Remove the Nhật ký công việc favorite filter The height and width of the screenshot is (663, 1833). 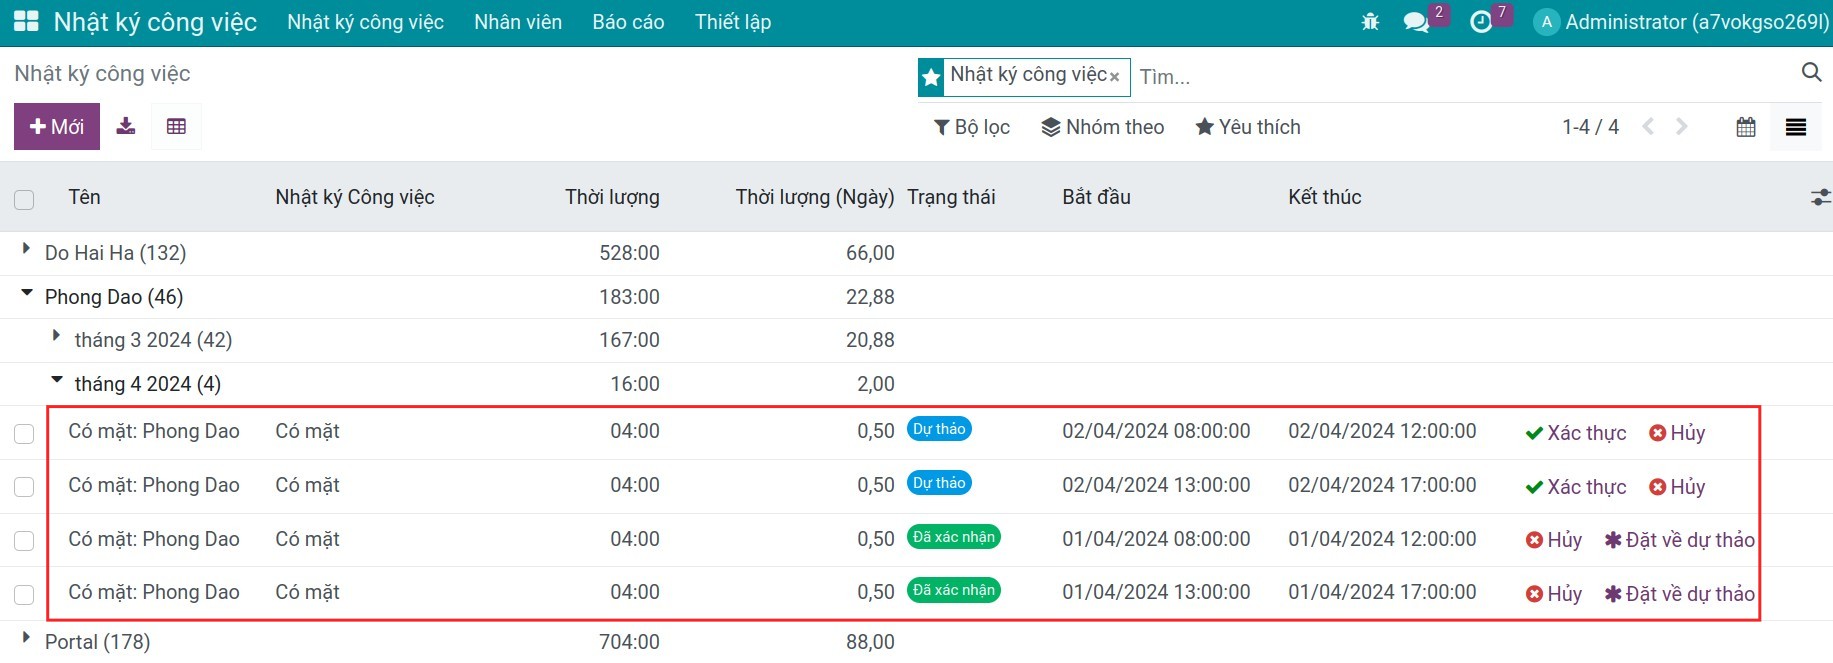[1114, 77]
